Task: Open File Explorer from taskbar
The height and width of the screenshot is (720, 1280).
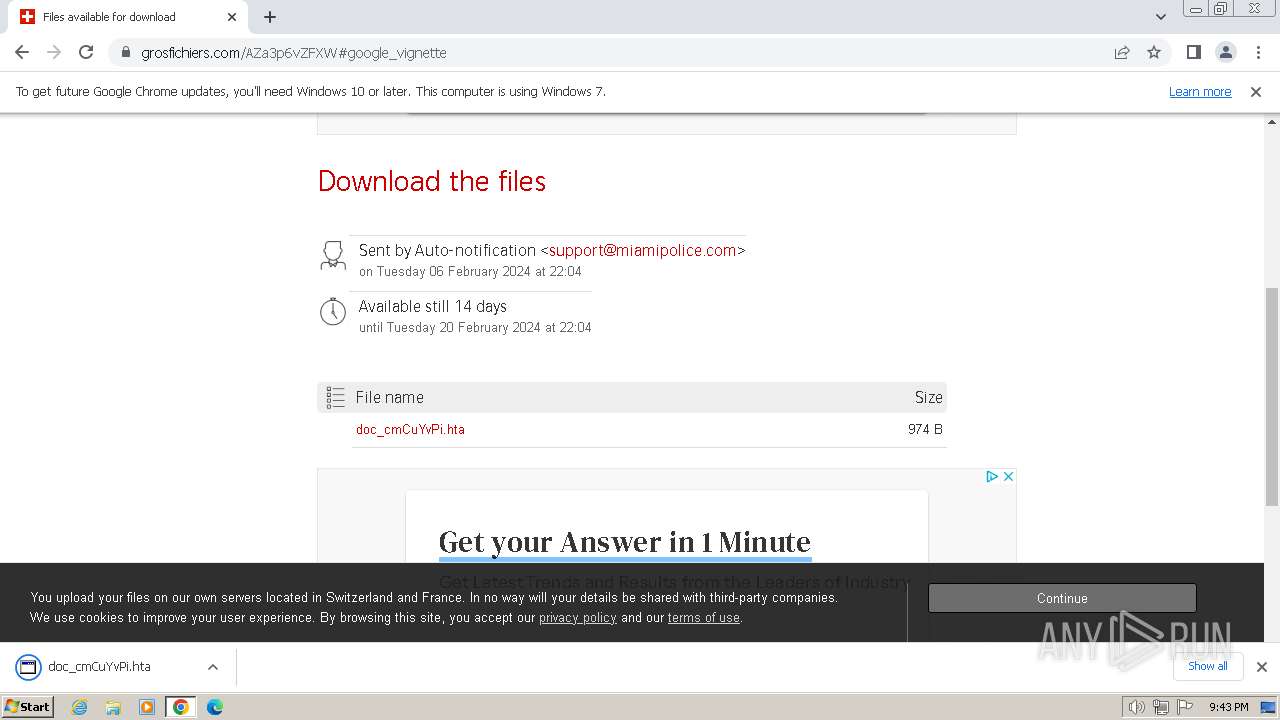Action: (113, 706)
